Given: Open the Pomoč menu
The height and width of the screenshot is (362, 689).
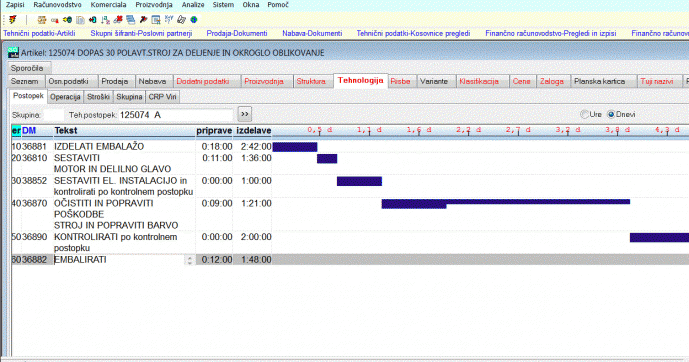Looking at the screenshot, I should [x=278, y=5].
